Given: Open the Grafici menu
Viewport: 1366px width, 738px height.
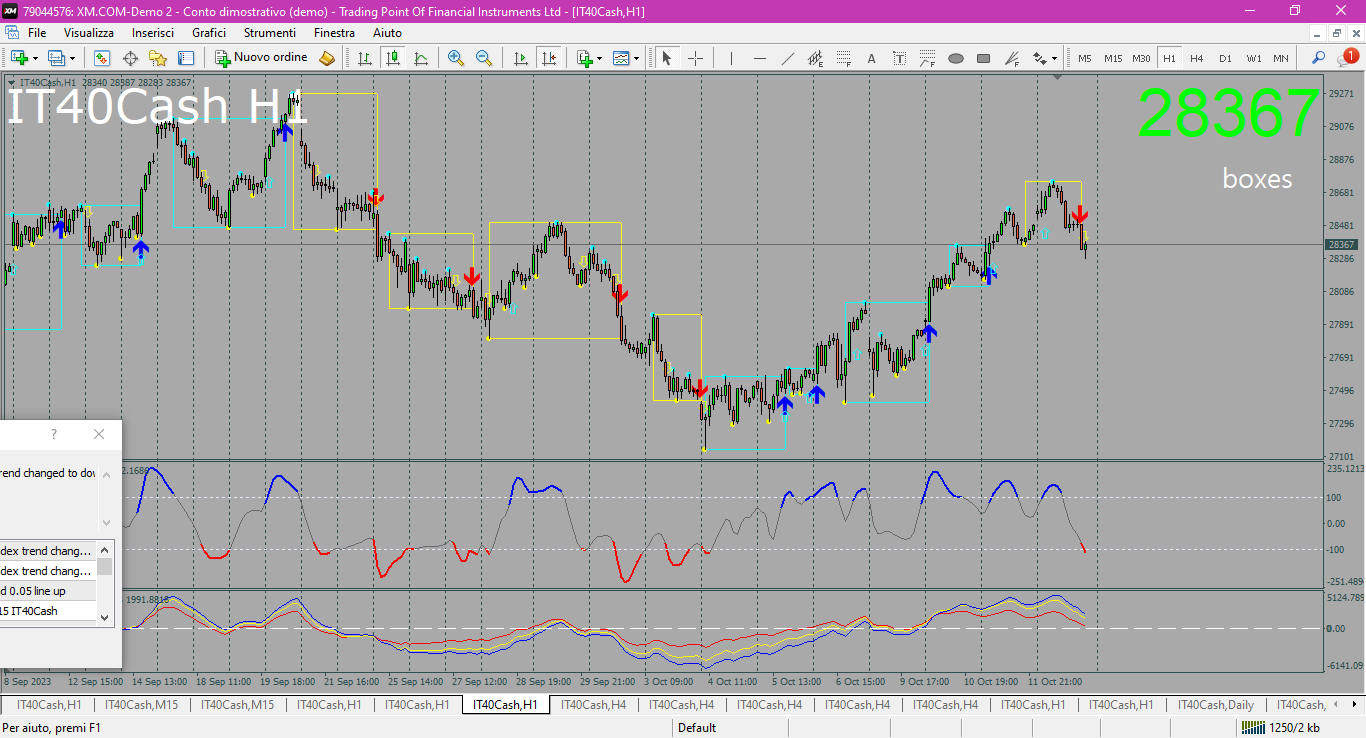Looking at the screenshot, I should pyautogui.click(x=209, y=33).
